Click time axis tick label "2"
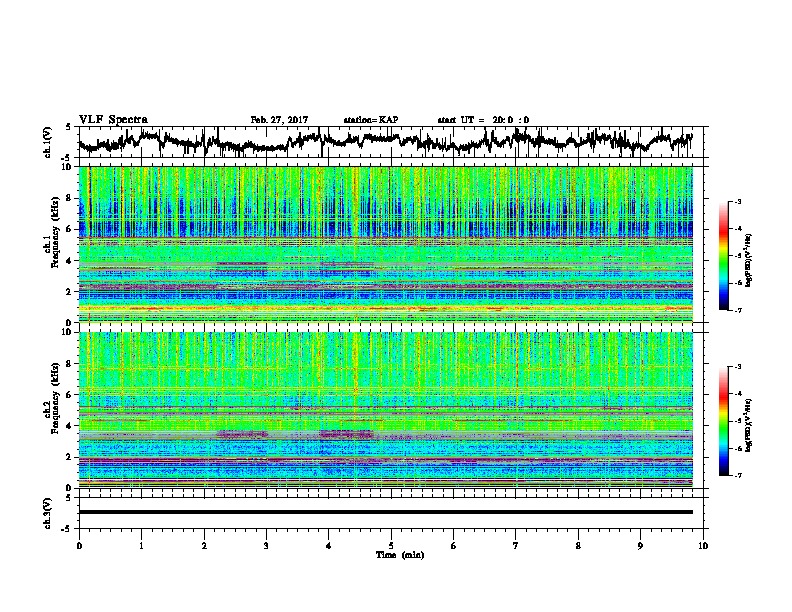 (204, 546)
